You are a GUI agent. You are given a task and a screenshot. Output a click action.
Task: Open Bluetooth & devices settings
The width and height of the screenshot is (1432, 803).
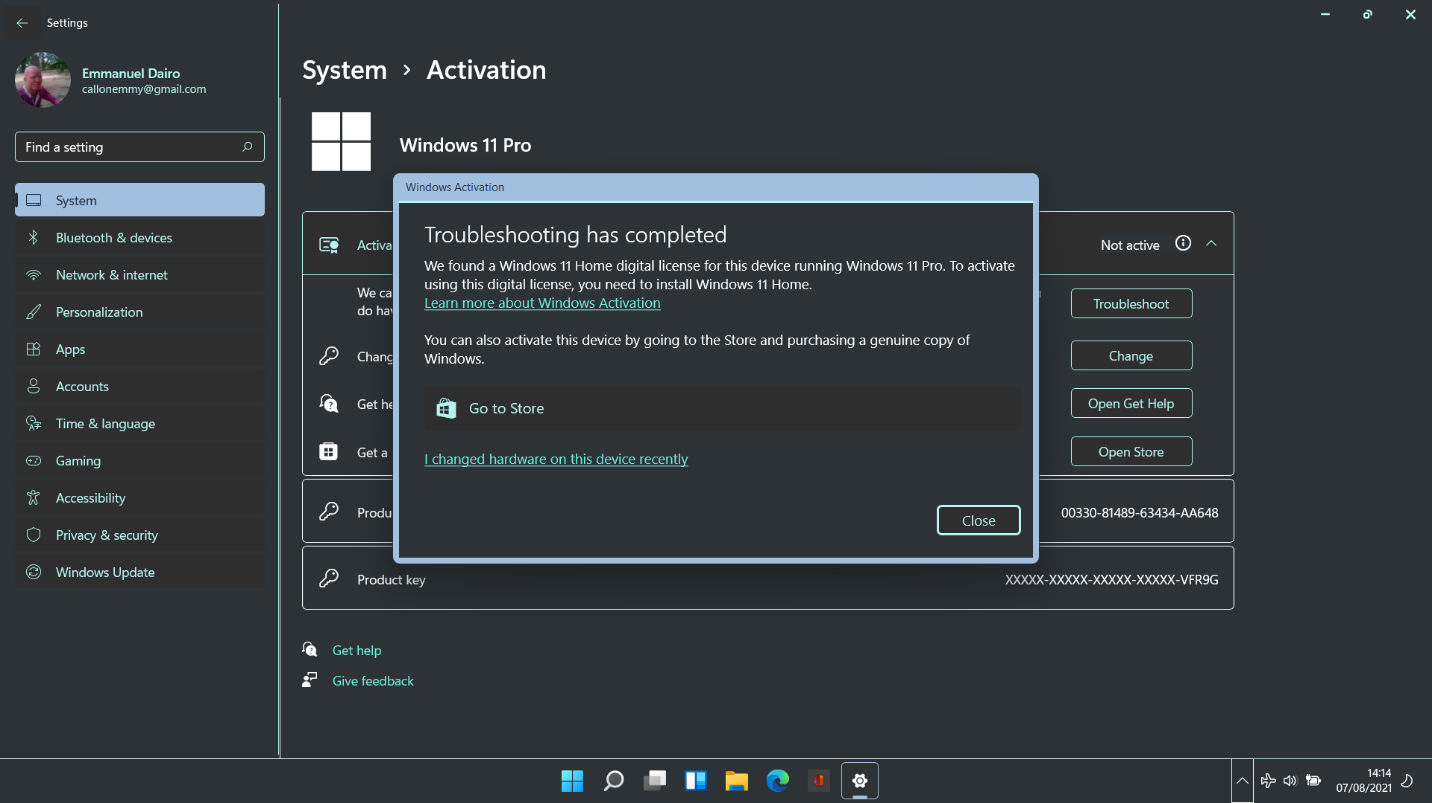[114, 238]
